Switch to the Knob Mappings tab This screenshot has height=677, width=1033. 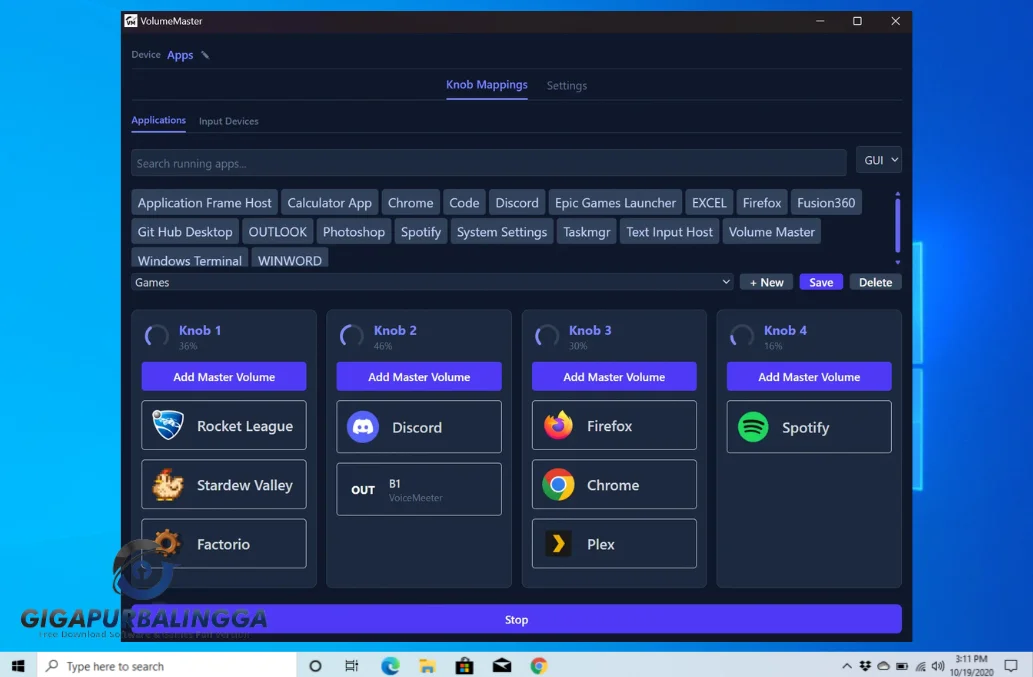487,85
